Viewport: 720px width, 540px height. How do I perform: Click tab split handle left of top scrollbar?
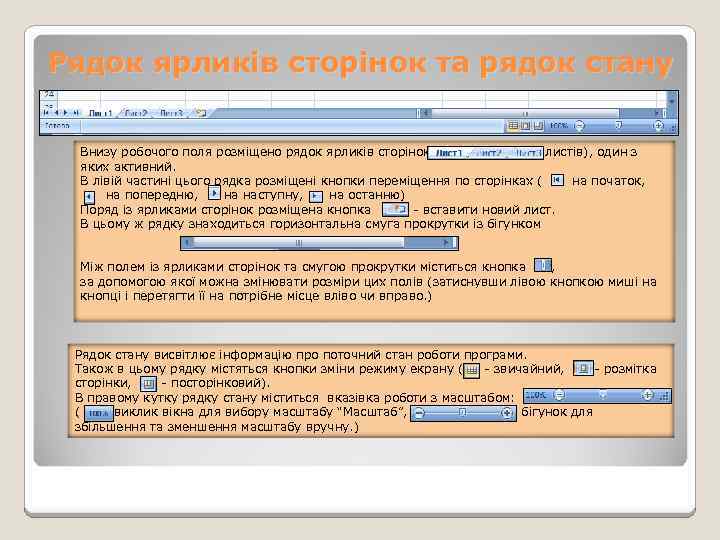[x=418, y=113]
